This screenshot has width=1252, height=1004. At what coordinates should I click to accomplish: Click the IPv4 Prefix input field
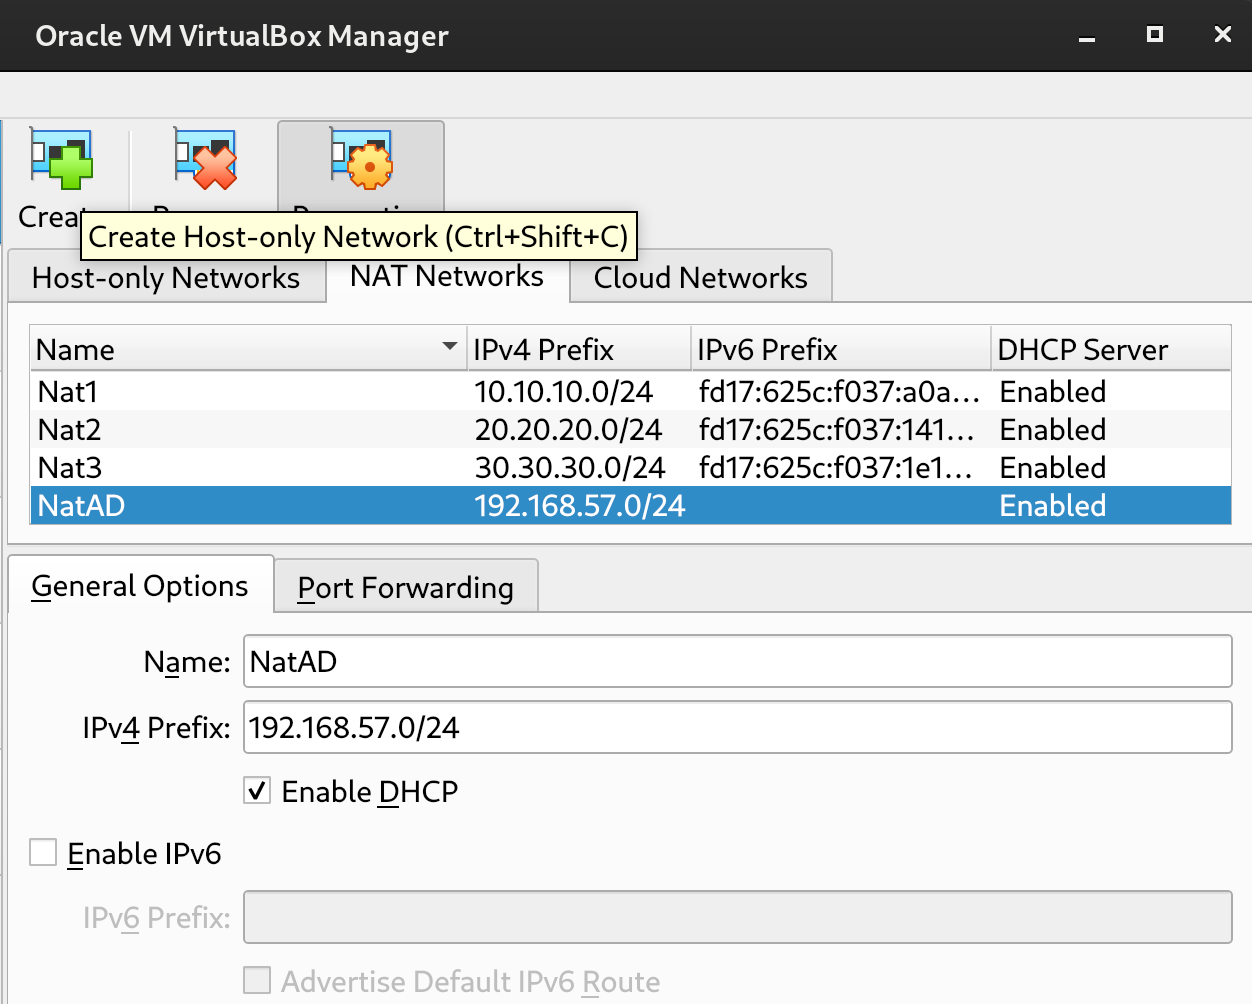click(737, 728)
